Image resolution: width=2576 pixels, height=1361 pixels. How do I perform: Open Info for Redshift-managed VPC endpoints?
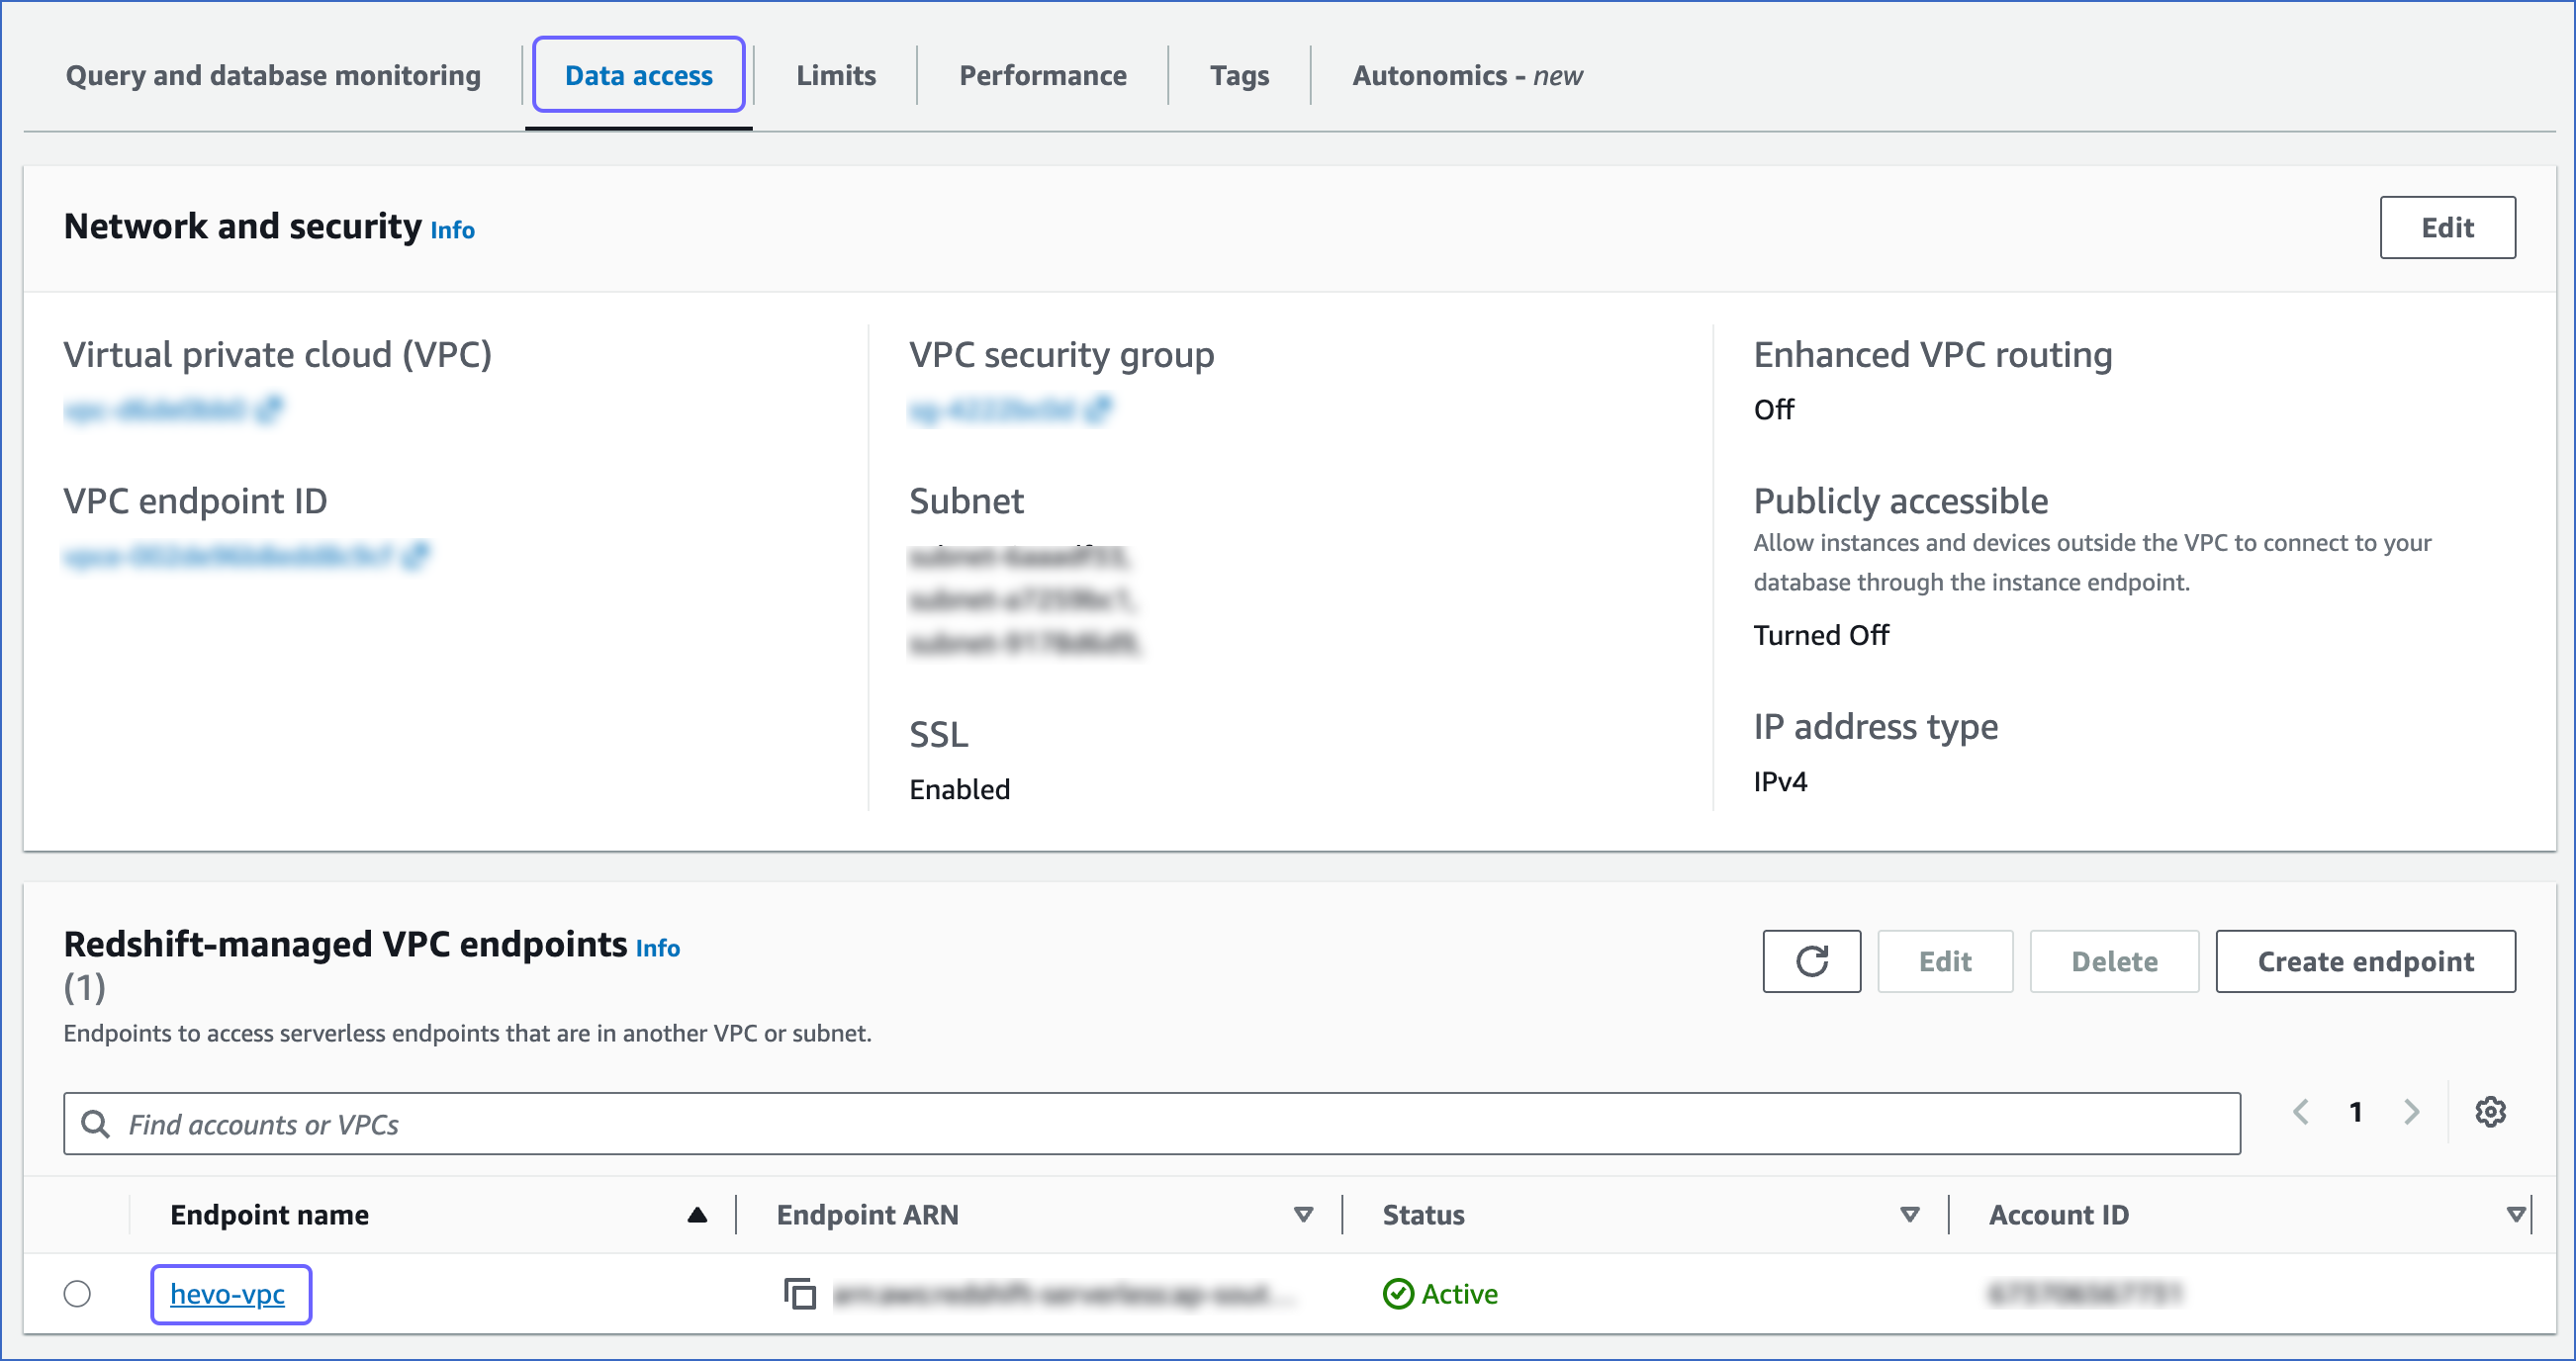(x=659, y=948)
